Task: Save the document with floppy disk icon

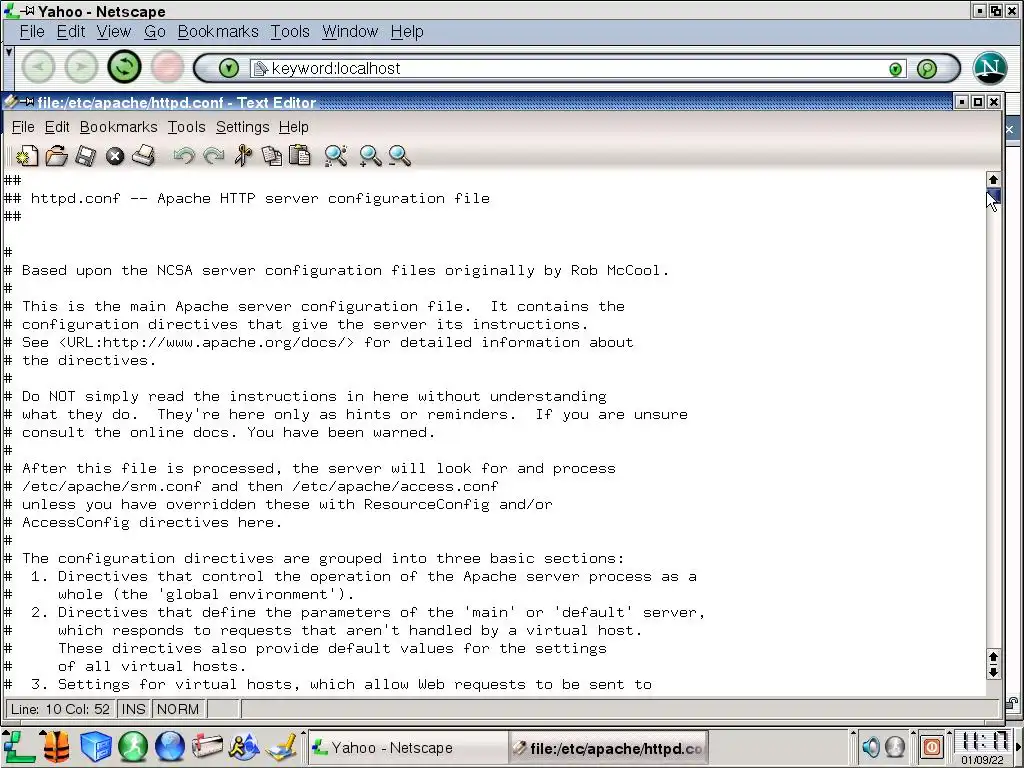Action: tap(86, 156)
